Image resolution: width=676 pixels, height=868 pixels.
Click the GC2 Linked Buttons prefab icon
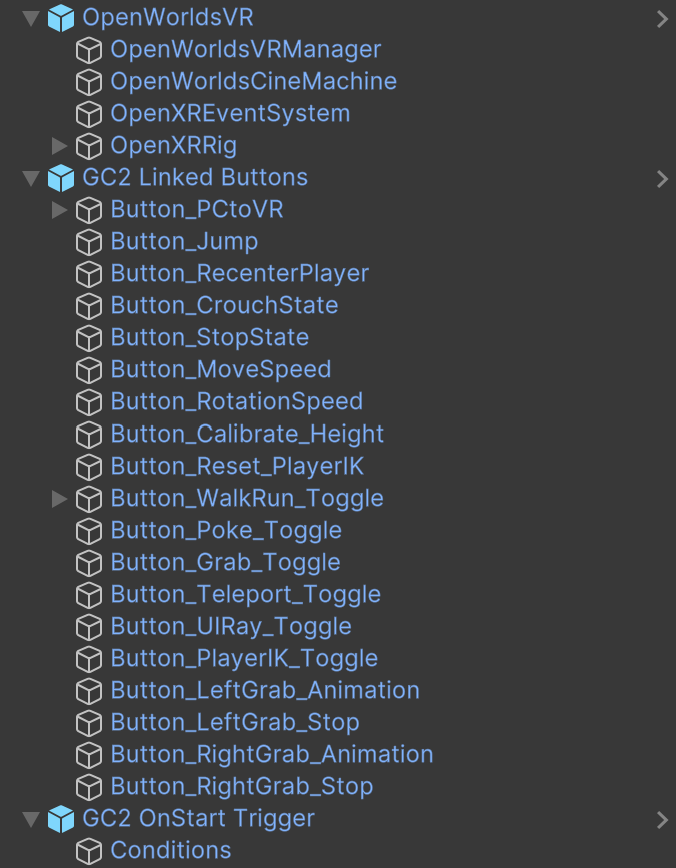click(61, 178)
